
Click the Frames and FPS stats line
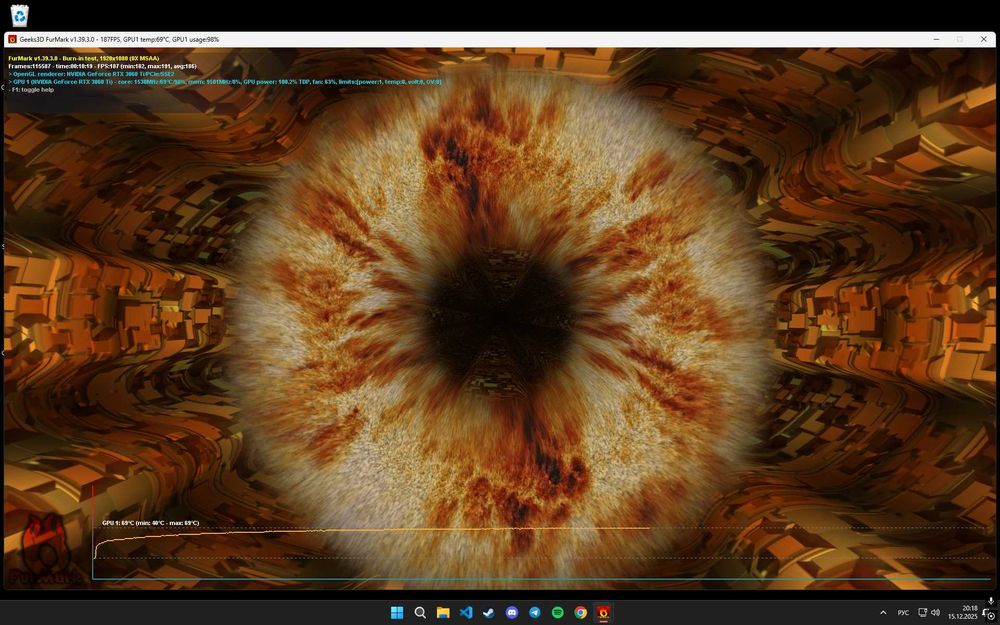102,66
